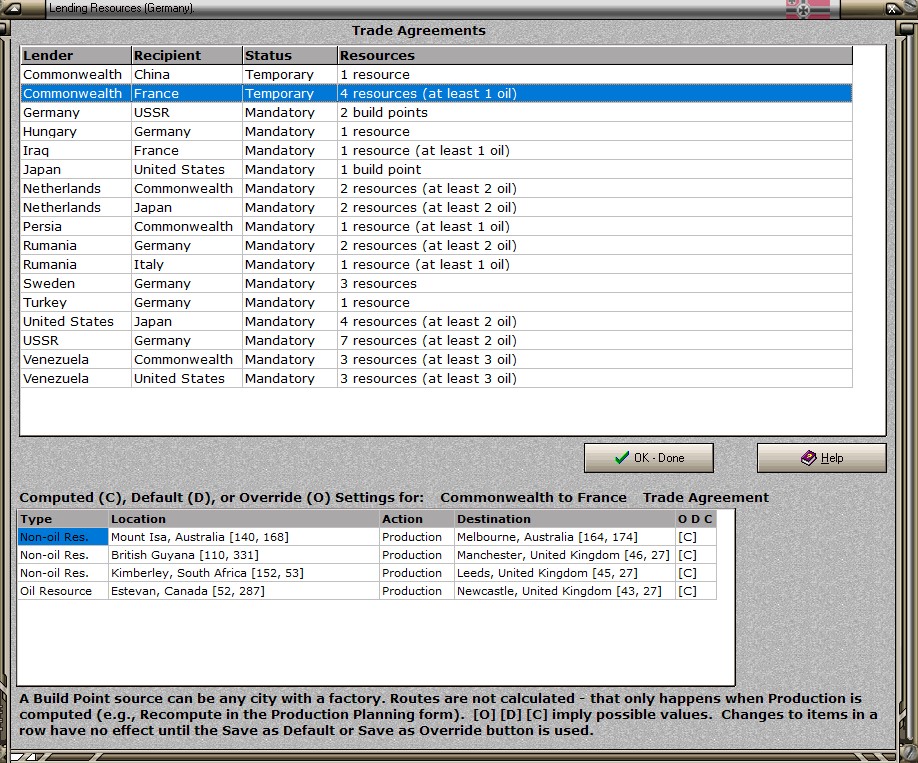
Task: Select the Iraq to France agreement row
Action: tap(436, 150)
